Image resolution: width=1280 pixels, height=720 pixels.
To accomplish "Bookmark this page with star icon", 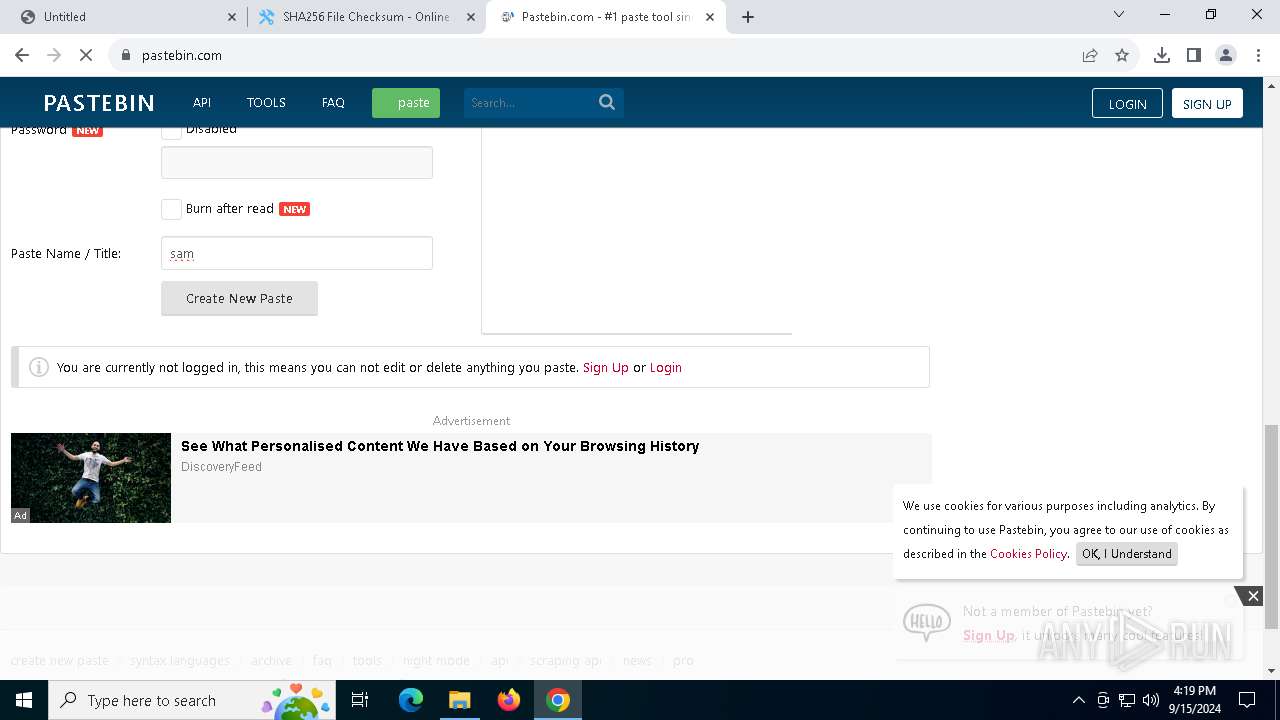I will click(1122, 55).
